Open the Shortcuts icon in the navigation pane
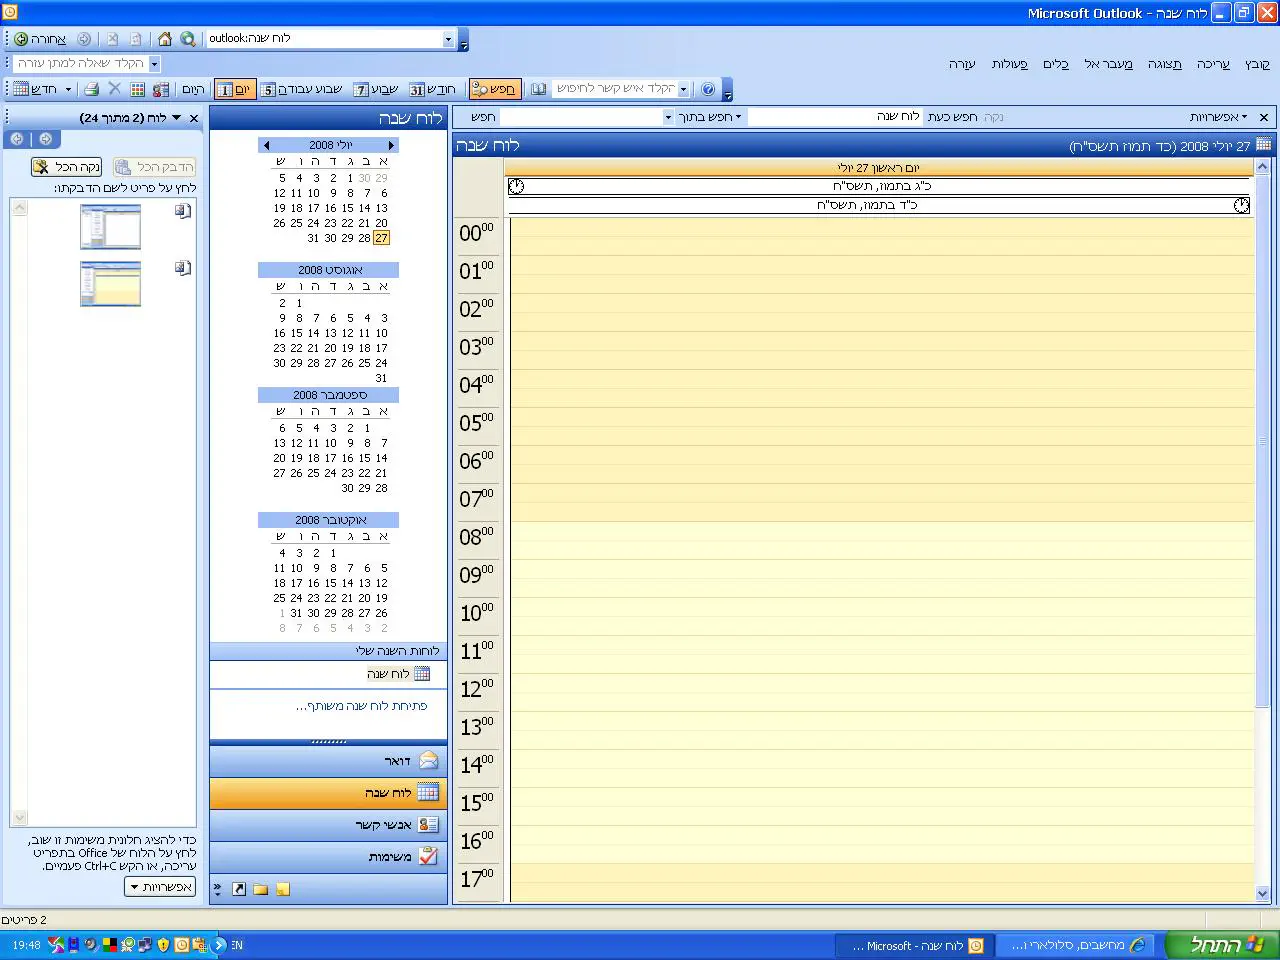Viewport: 1280px width, 960px height. coord(239,889)
